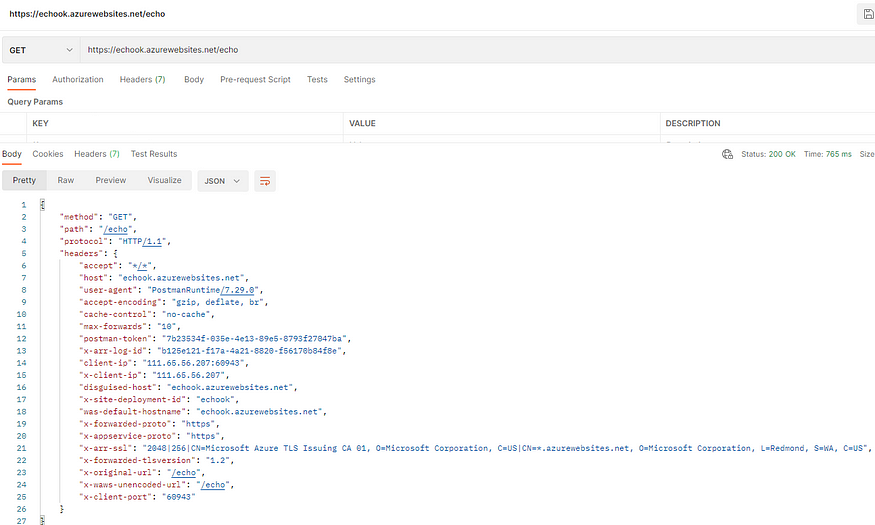Open the request Body tab
The width and height of the screenshot is (875, 525).
[x=194, y=79]
